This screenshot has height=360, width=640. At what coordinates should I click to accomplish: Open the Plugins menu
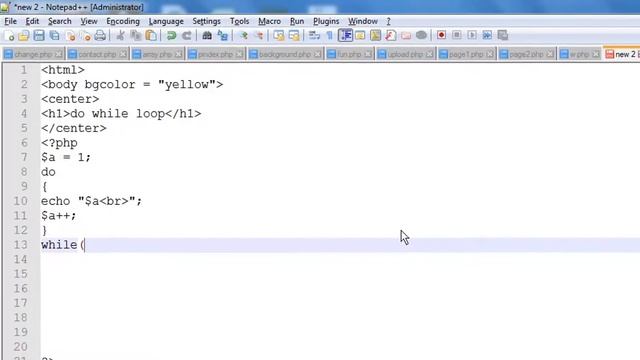click(x=326, y=21)
